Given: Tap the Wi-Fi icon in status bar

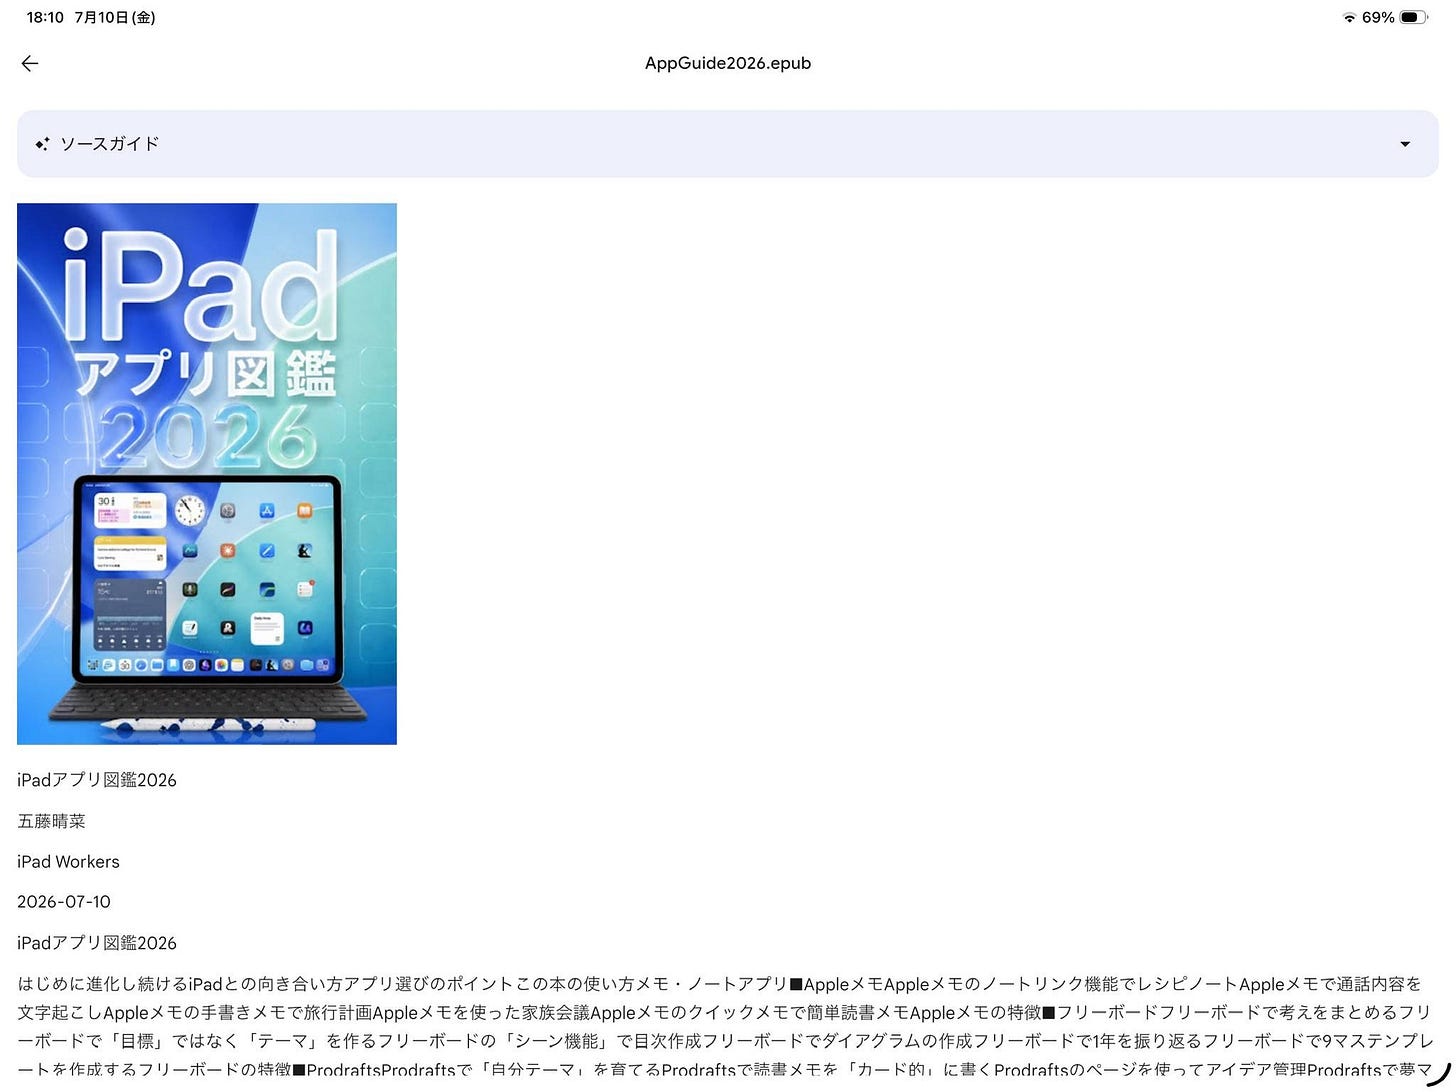Looking at the screenshot, I should pos(1349,17).
